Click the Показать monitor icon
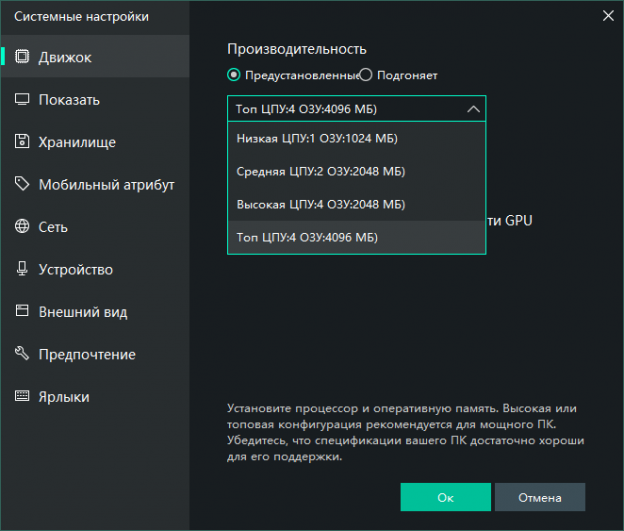624x531 pixels. (x=22, y=100)
